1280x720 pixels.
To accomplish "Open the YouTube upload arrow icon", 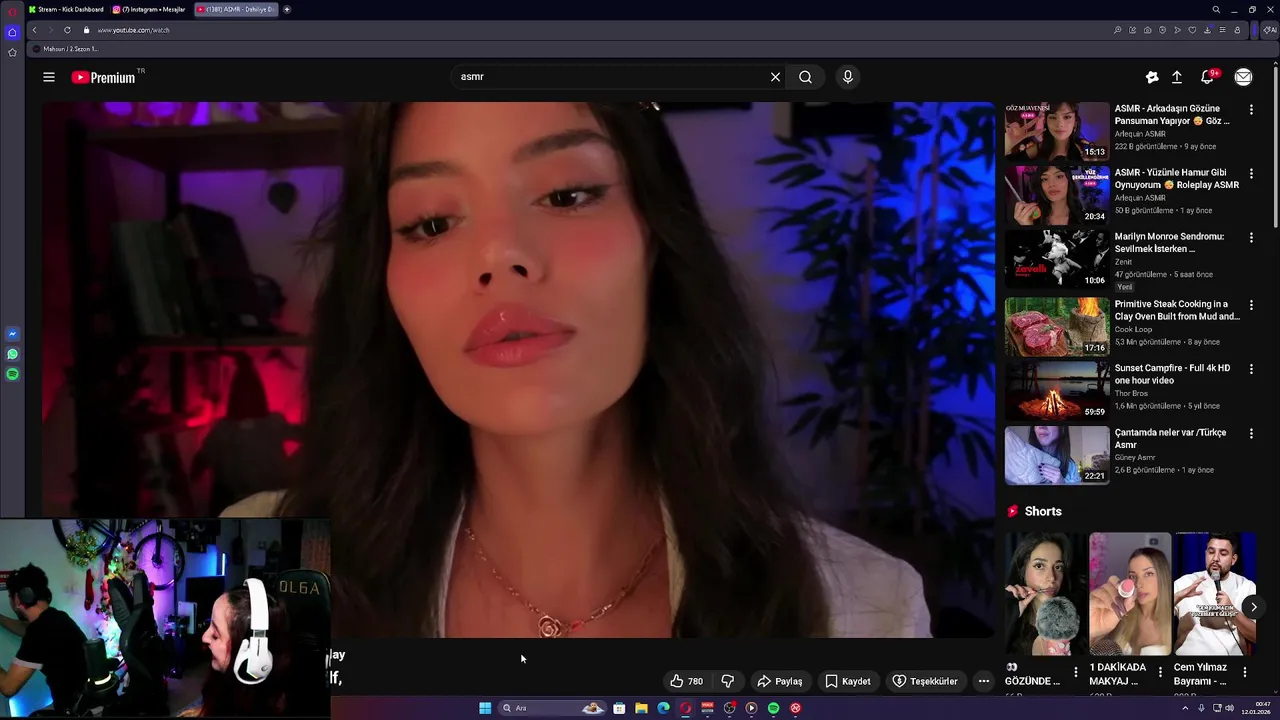I will tap(1177, 77).
